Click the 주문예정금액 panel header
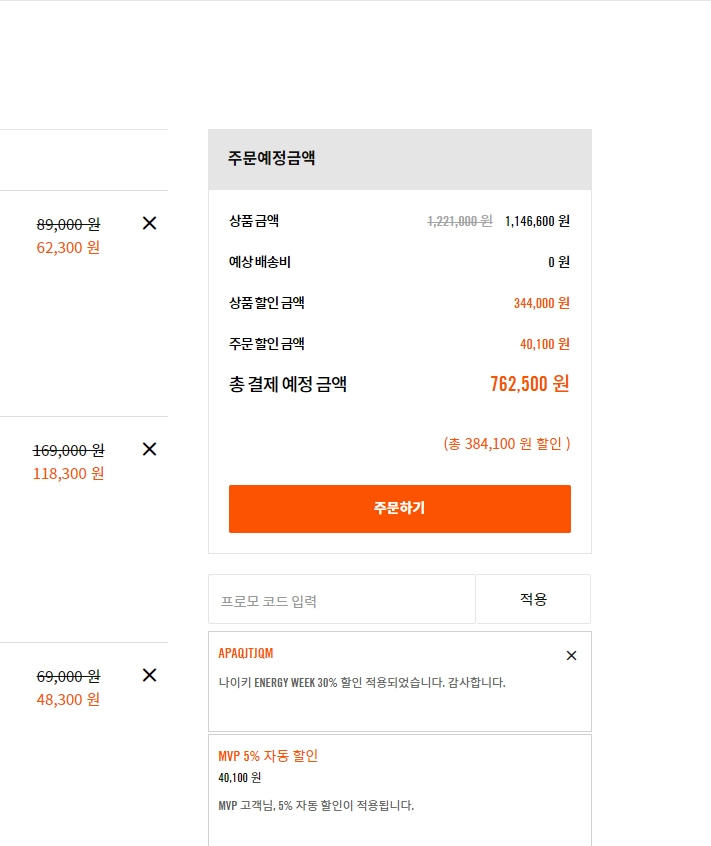 coord(400,159)
